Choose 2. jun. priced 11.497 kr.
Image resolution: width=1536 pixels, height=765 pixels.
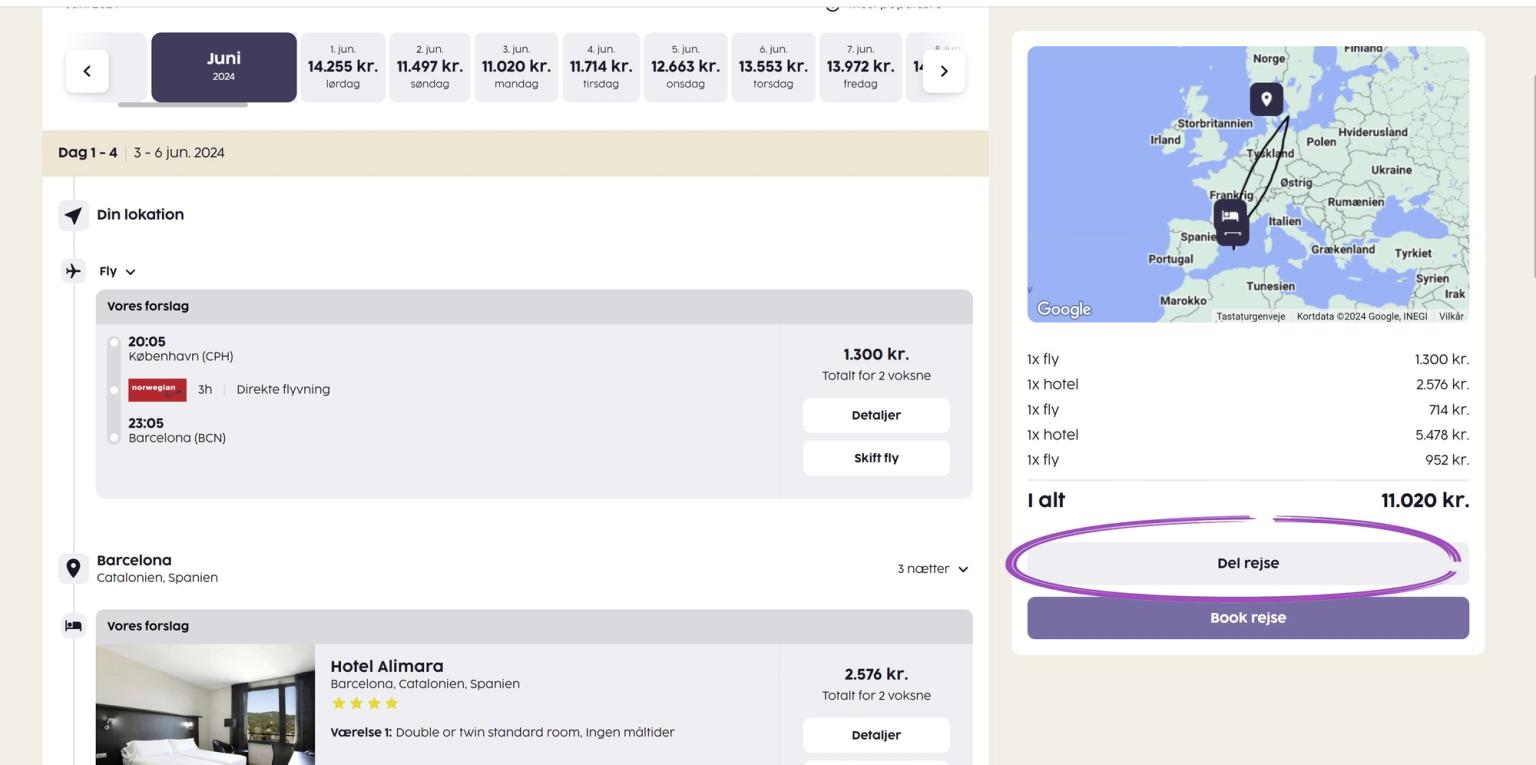click(429, 67)
